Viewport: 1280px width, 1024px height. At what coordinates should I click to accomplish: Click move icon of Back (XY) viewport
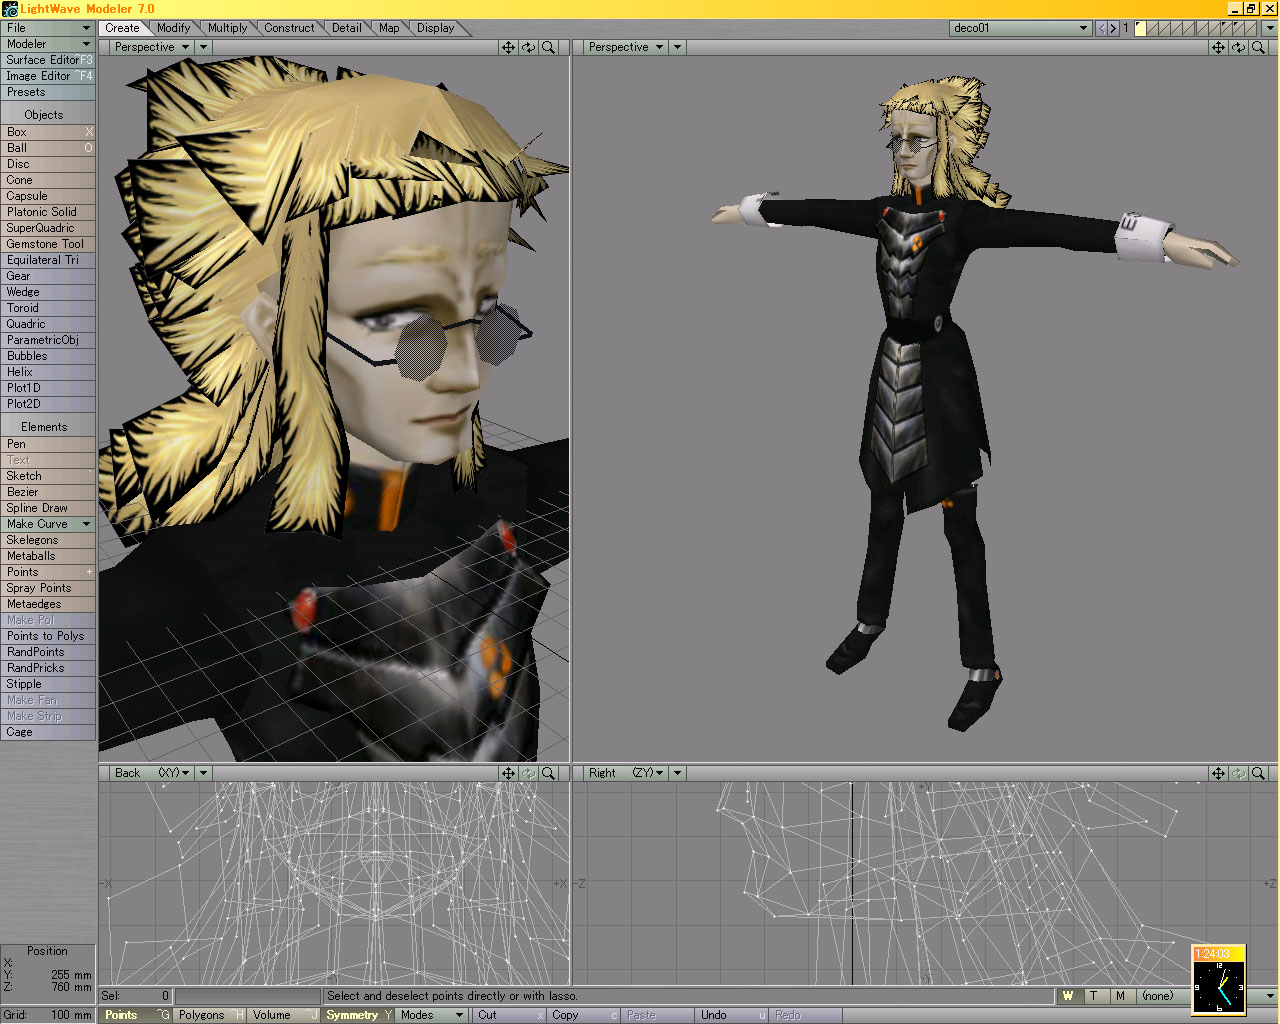[x=508, y=773]
